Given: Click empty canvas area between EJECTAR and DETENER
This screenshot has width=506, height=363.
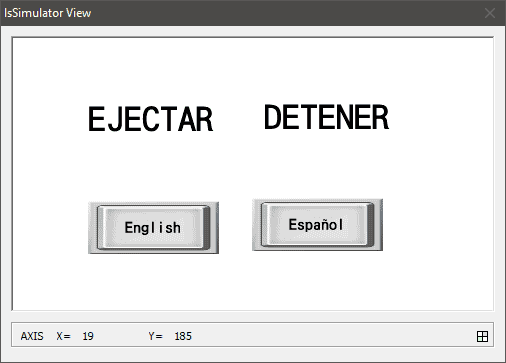Looking at the screenshot, I should coord(238,118).
